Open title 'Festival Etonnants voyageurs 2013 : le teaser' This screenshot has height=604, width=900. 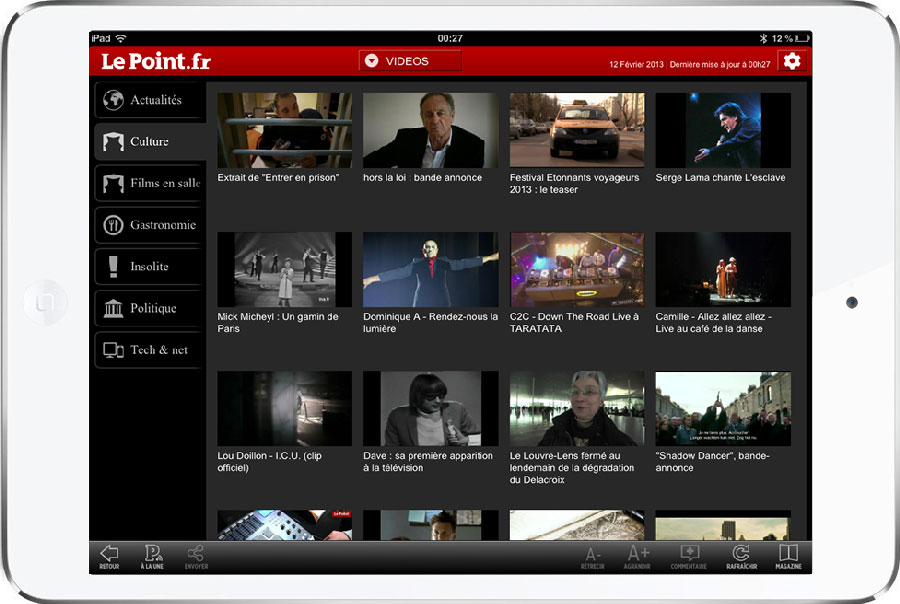click(x=575, y=184)
